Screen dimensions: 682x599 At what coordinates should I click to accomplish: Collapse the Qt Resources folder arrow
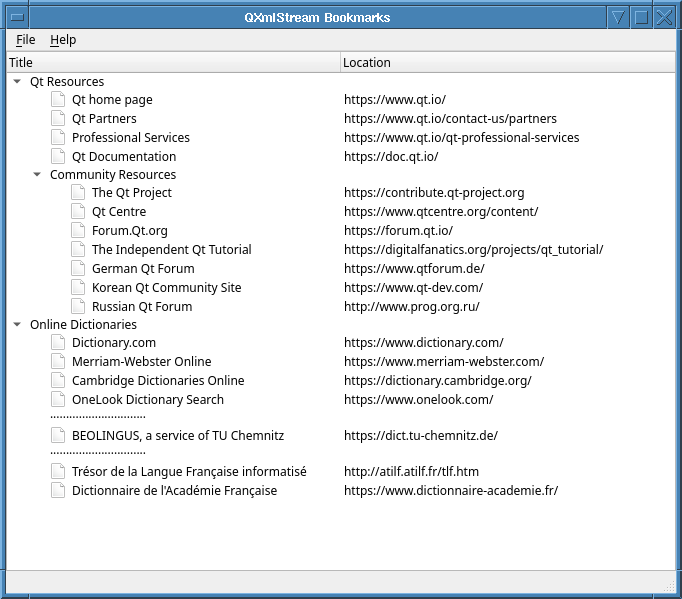(x=17, y=82)
